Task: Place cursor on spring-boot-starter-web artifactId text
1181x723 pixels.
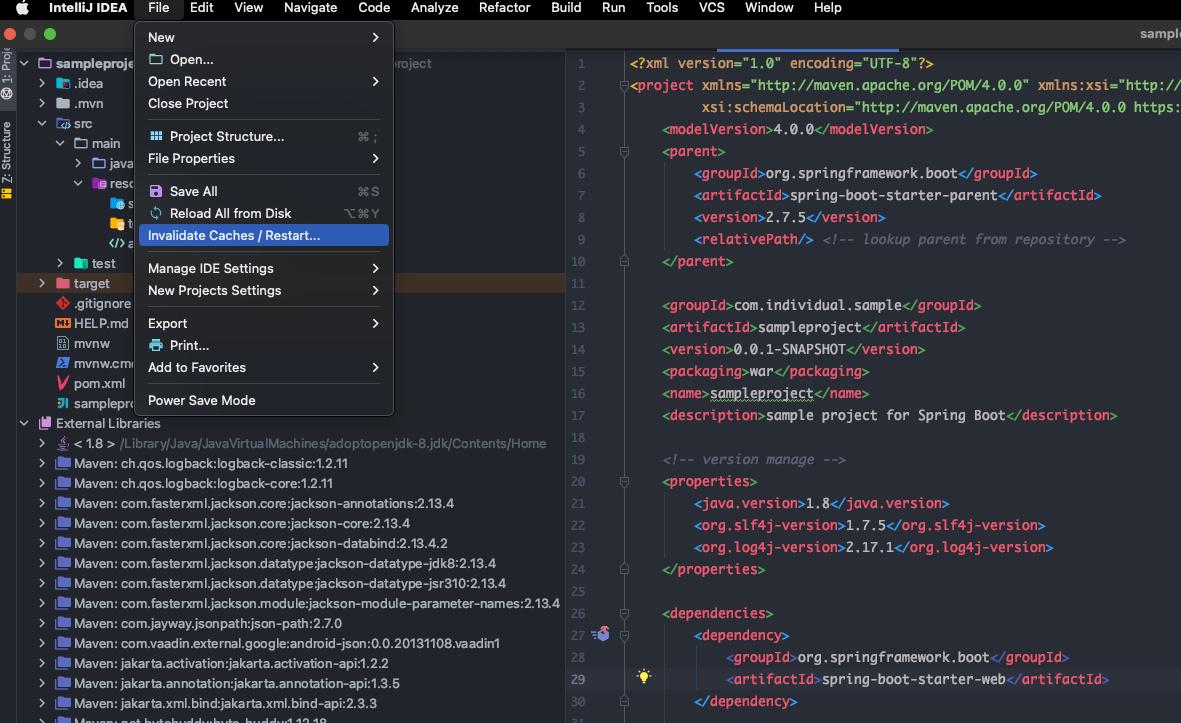Action: tap(913, 679)
